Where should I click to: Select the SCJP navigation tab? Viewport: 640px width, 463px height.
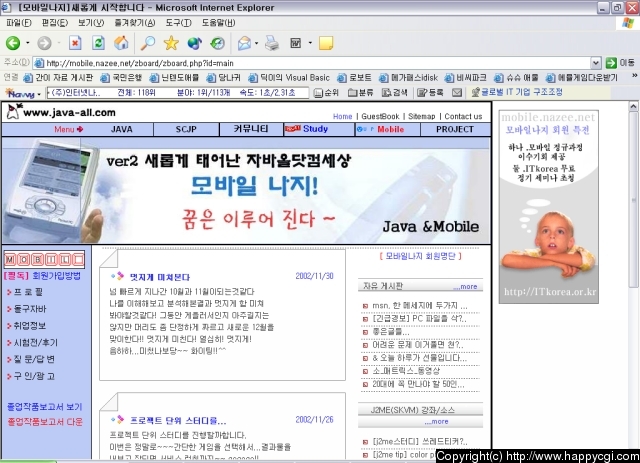(186, 129)
